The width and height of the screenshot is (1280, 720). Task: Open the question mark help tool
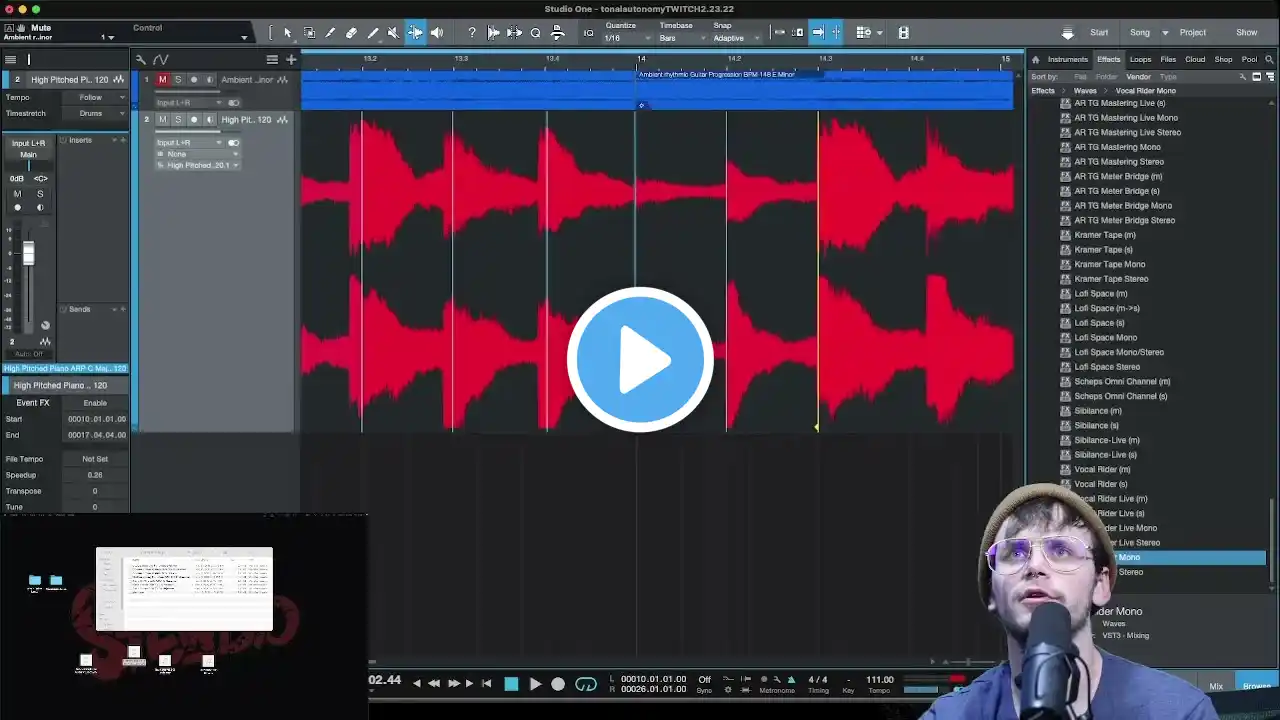472,33
